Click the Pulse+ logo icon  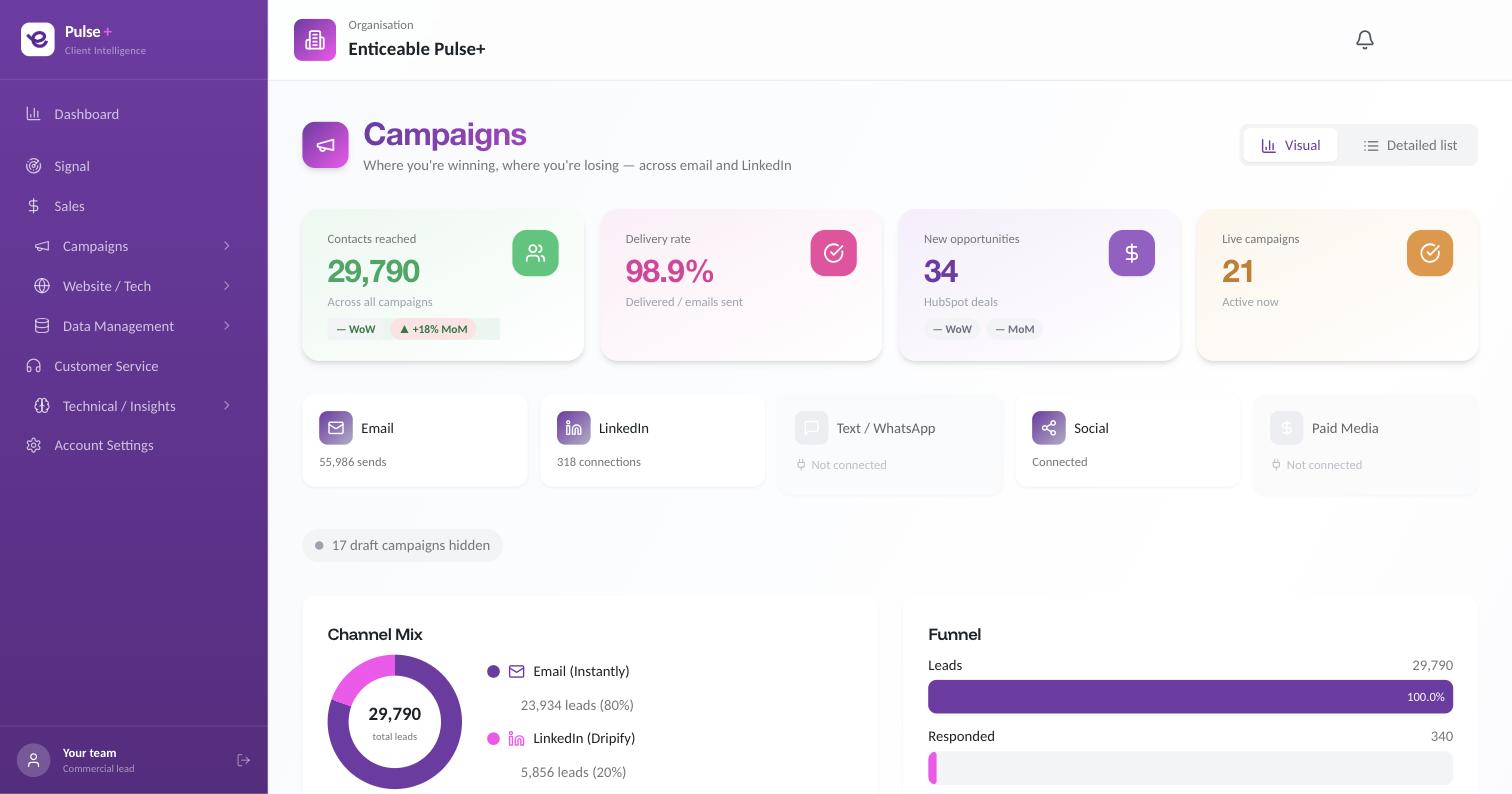[x=38, y=39]
